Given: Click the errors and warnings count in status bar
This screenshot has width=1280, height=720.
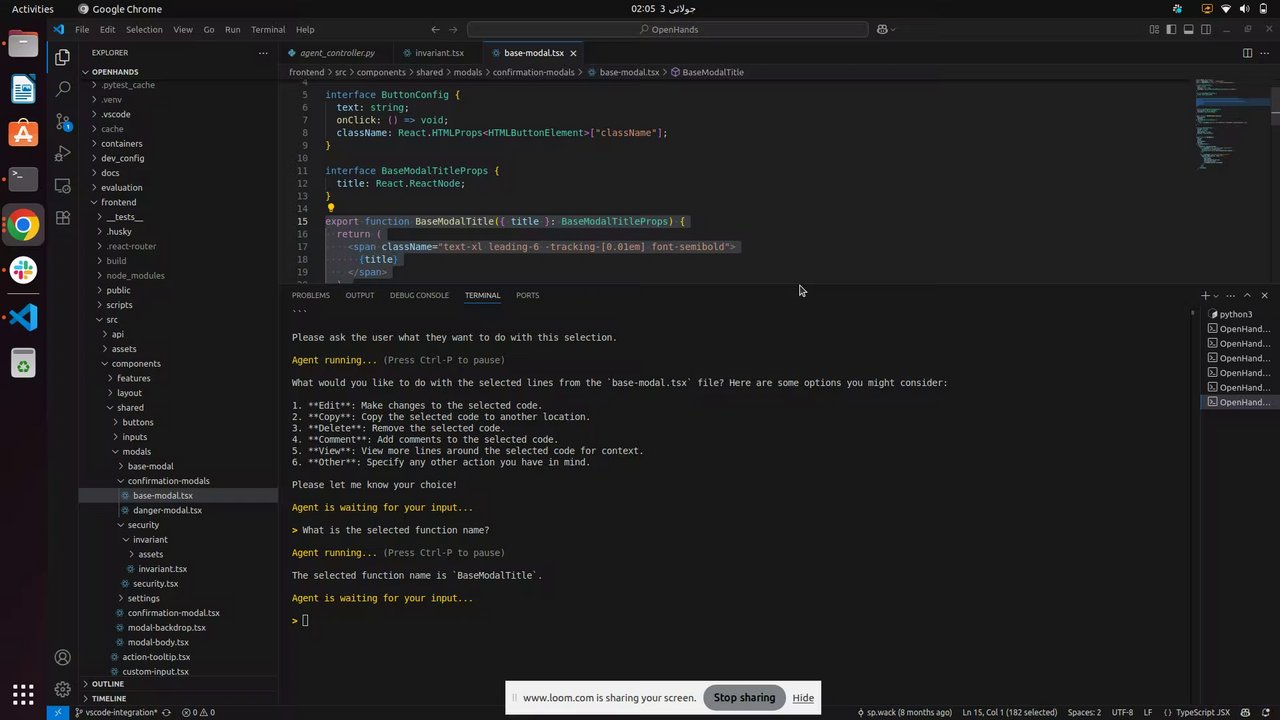Looking at the screenshot, I should (x=198, y=712).
